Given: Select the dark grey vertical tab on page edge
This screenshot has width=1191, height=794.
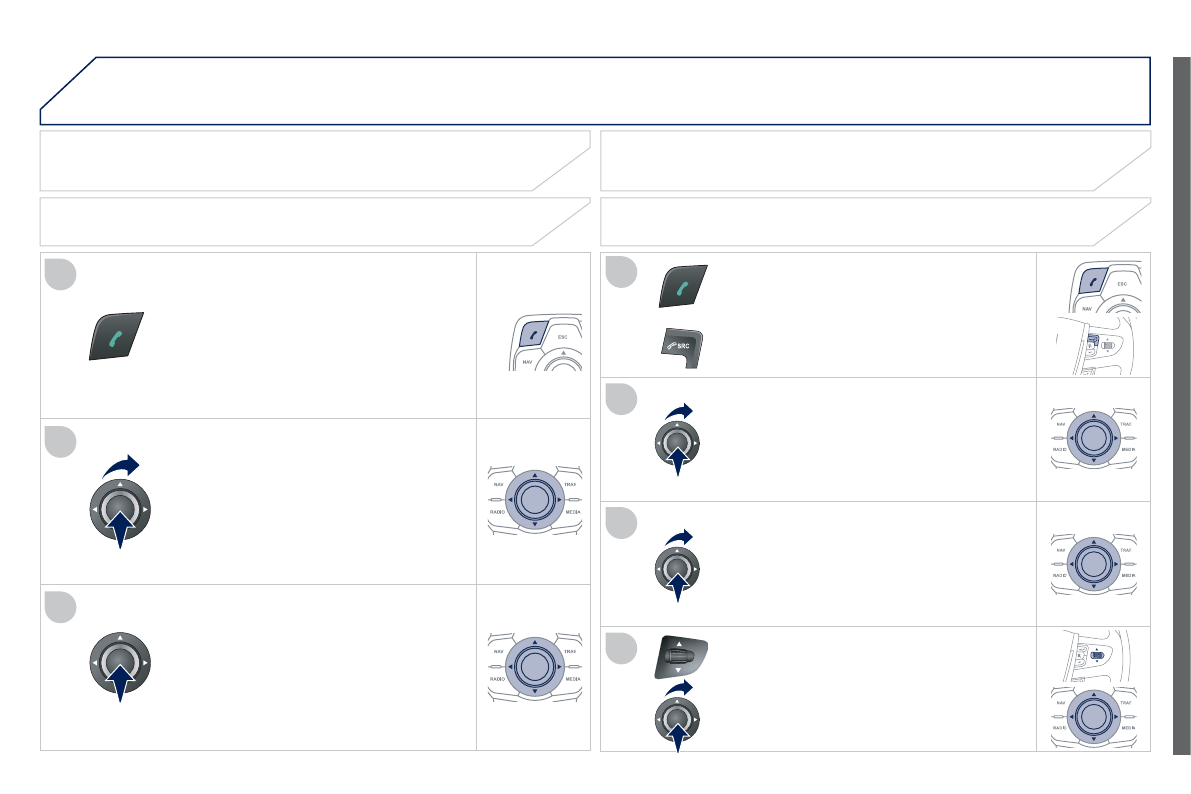Looking at the screenshot, I should click(x=1181, y=405).
